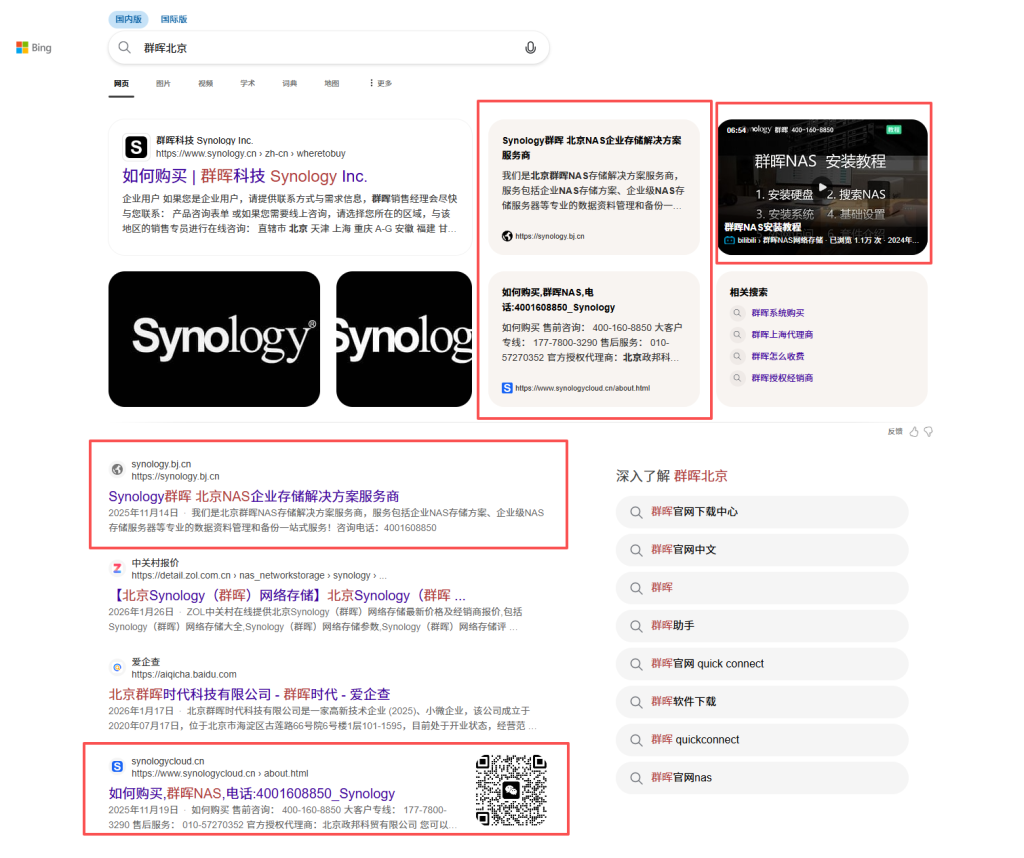Image resolution: width=1024 pixels, height=858 pixels.
Task: Click the Synology black favicon icon
Action: [x=136, y=147]
